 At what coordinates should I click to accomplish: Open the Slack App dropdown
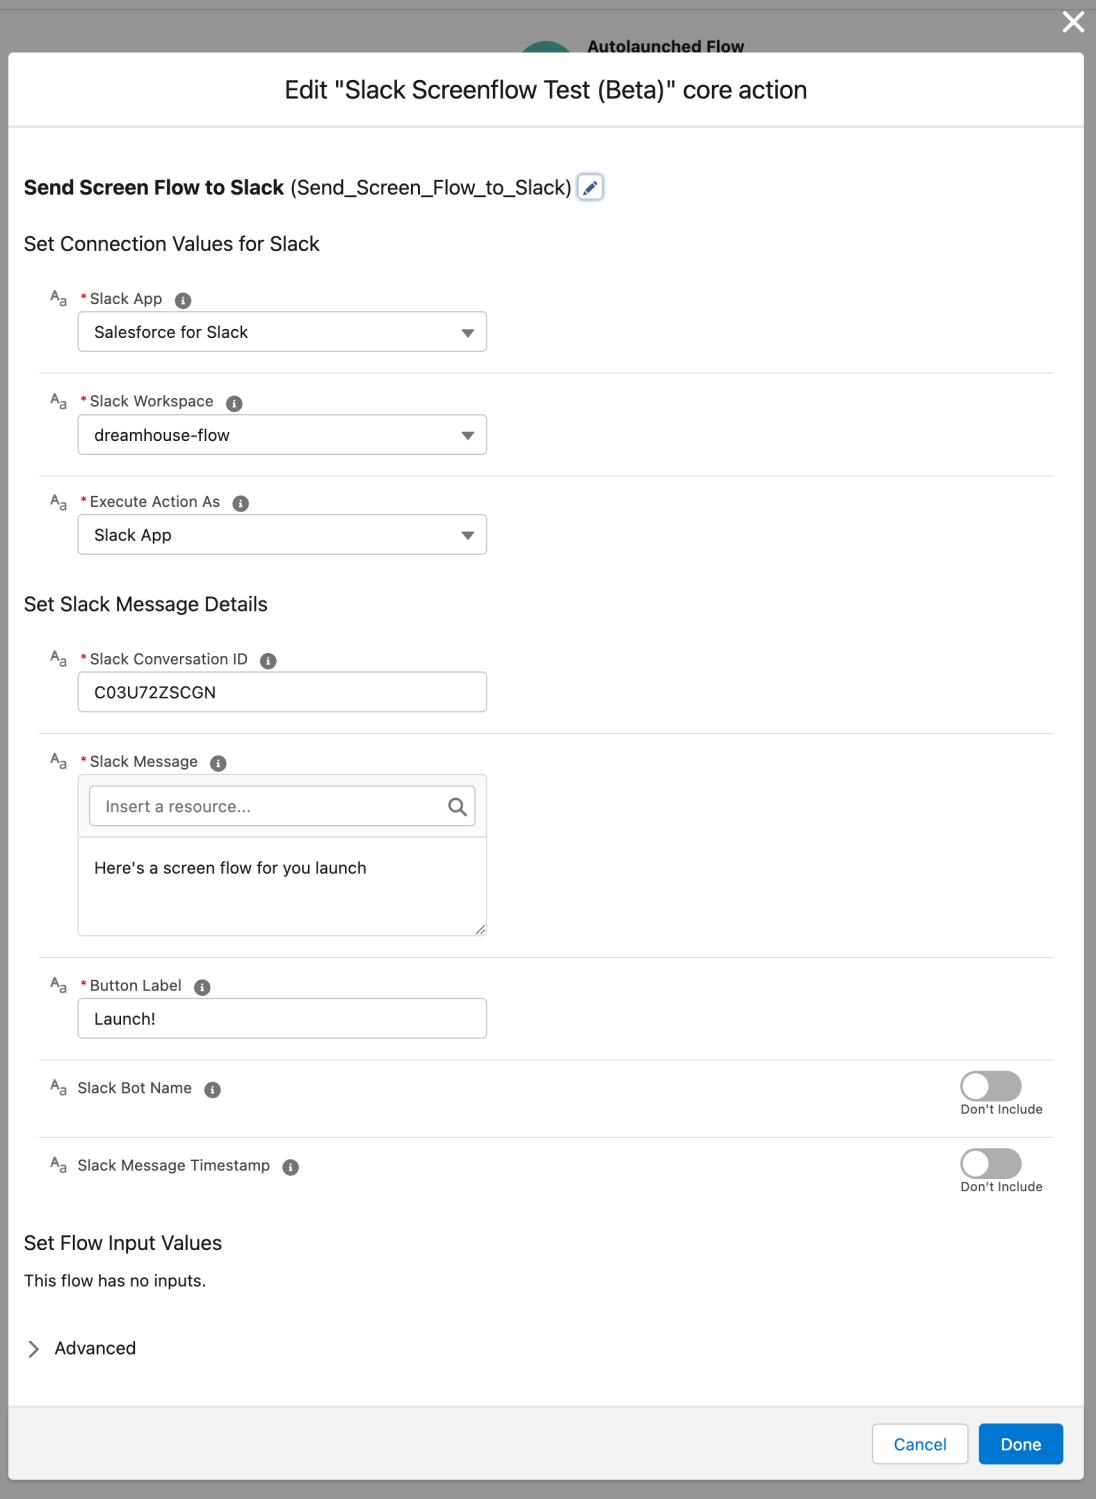pos(281,331)
